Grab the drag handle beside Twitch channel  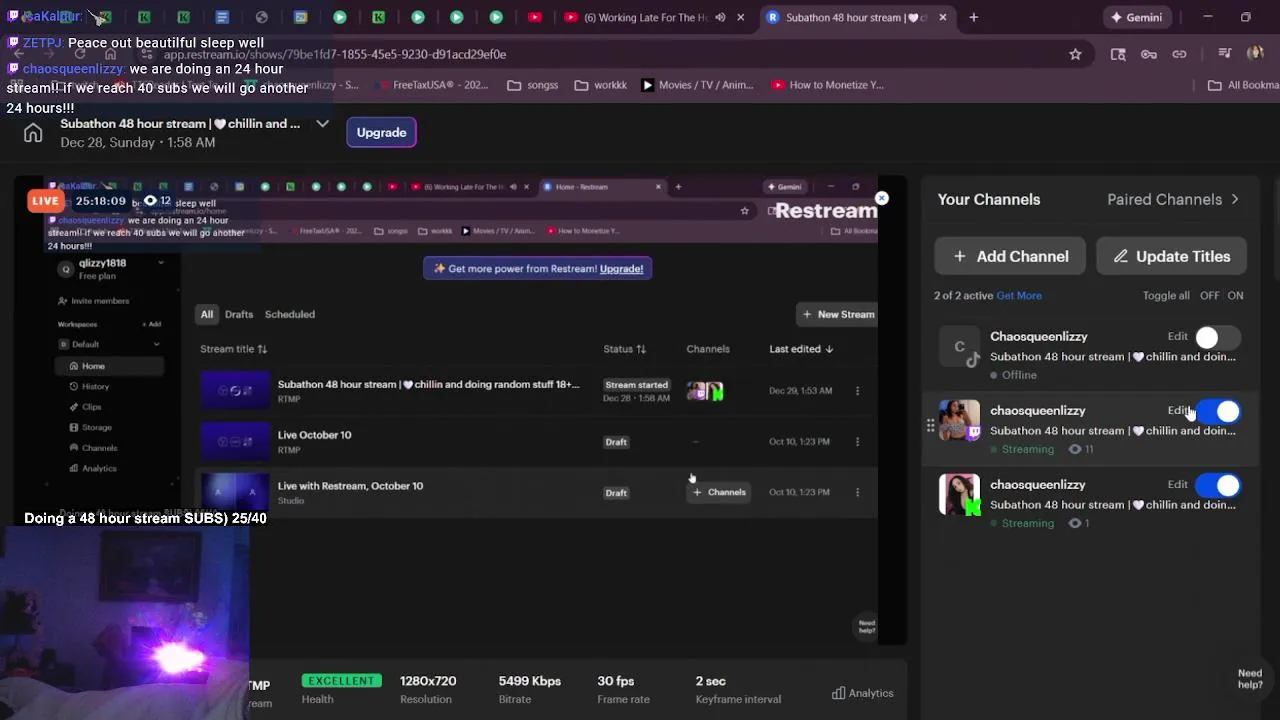930,427
